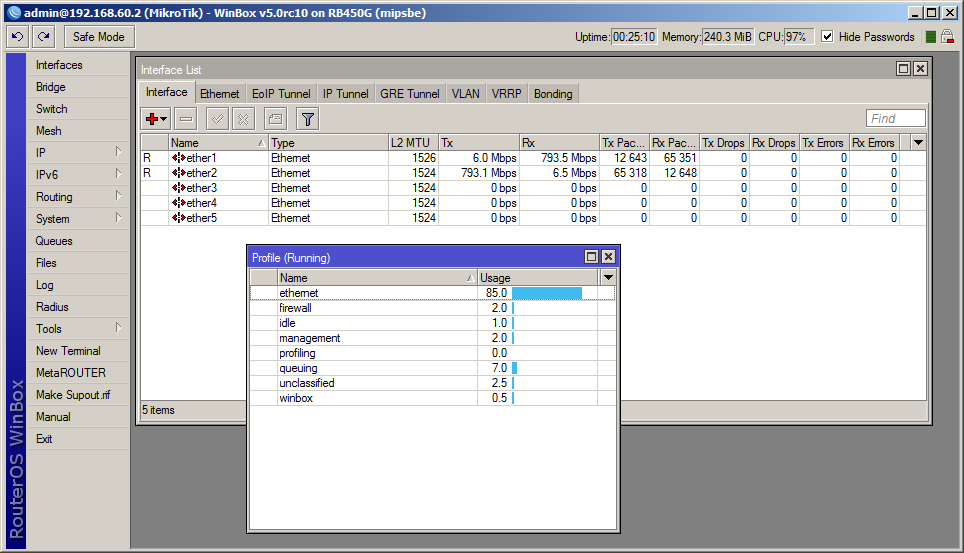Click the CPU 97% value field
Viewport: 964px width, 553px height.
(x=799, y=37)
